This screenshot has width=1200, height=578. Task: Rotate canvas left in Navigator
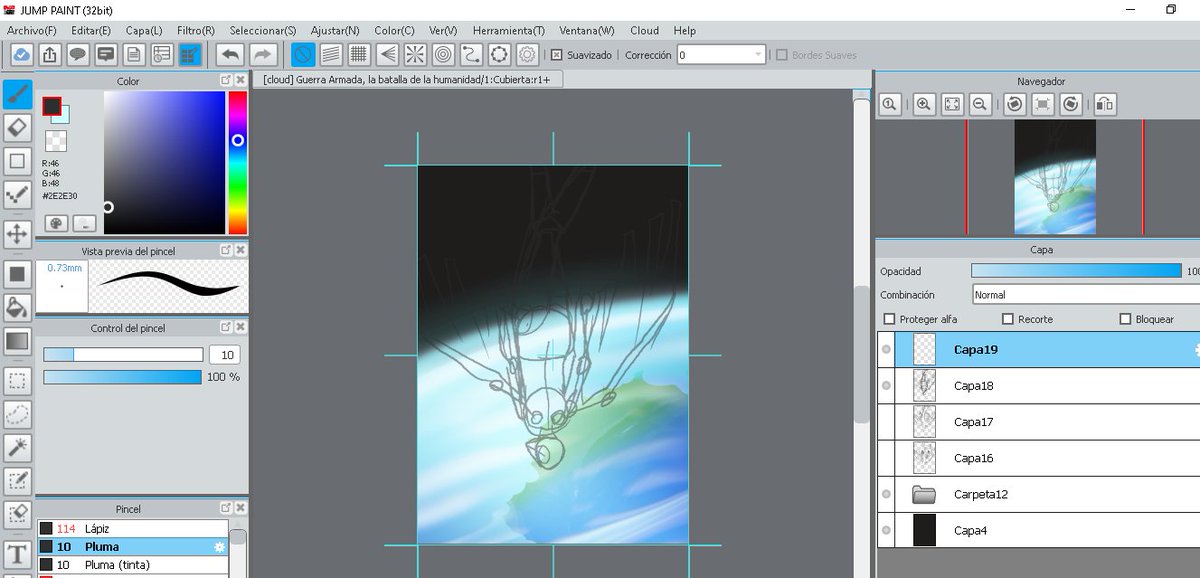click(1014, 103)
